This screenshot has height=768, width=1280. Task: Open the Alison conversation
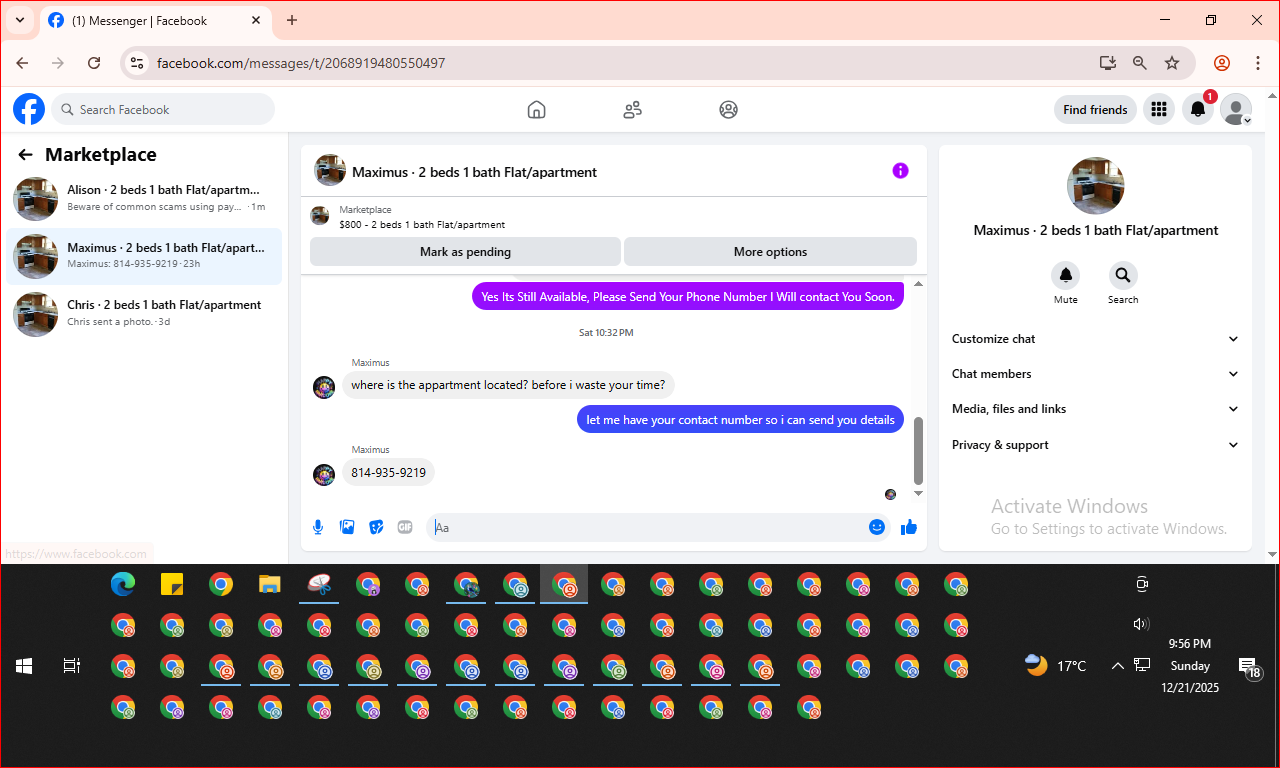point(144,199)
